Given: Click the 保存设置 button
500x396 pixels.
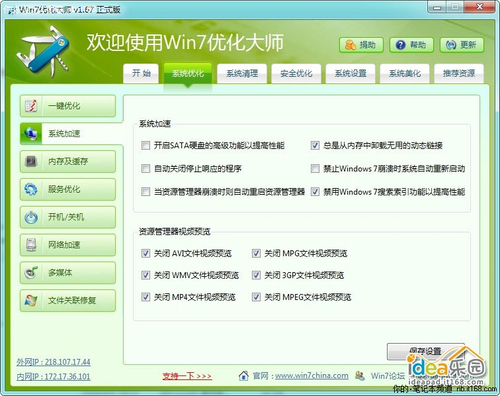Looking at the screenshot, I should tap(425, 351).
